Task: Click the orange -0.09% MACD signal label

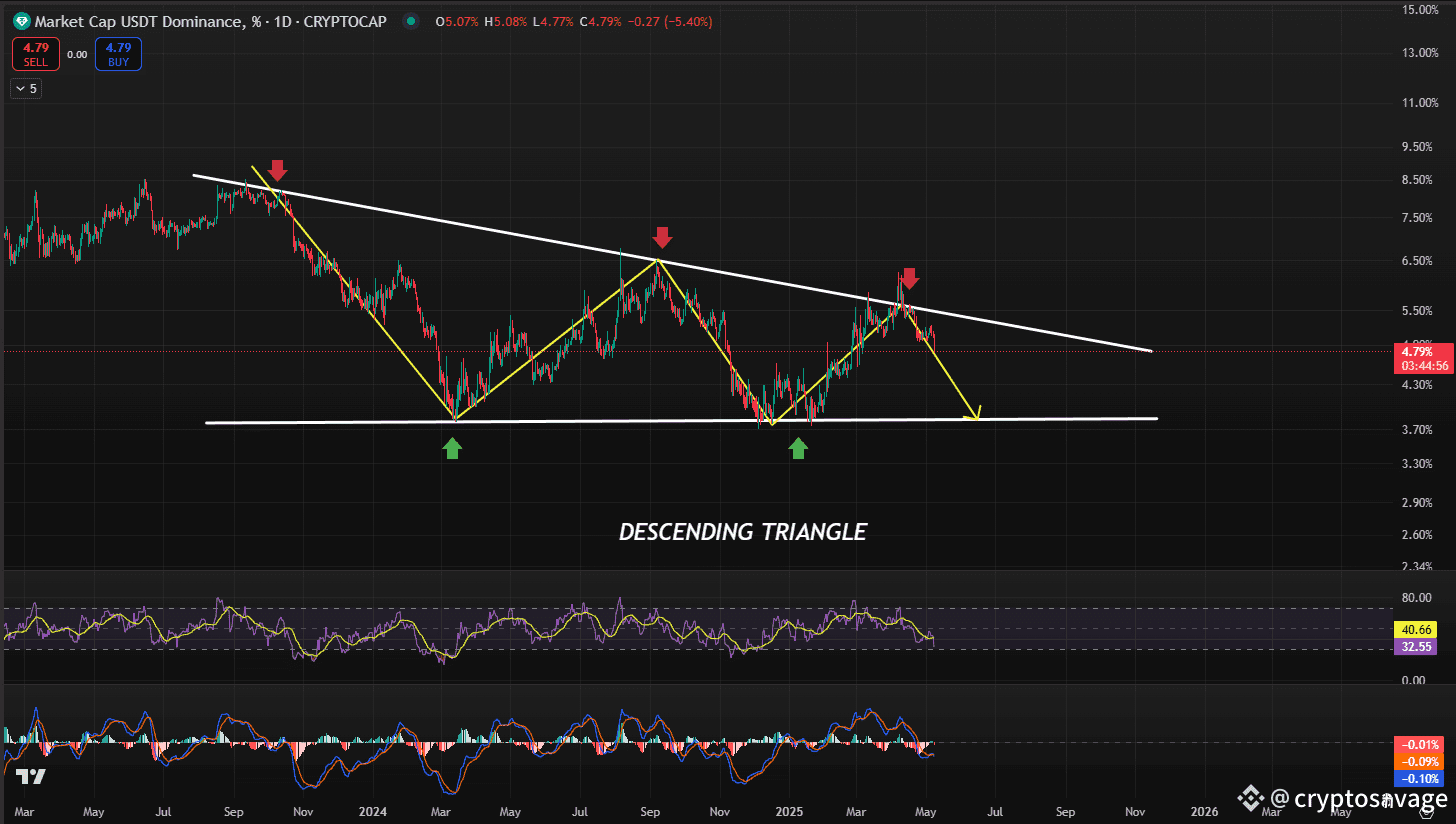Action: (1419, 761)
